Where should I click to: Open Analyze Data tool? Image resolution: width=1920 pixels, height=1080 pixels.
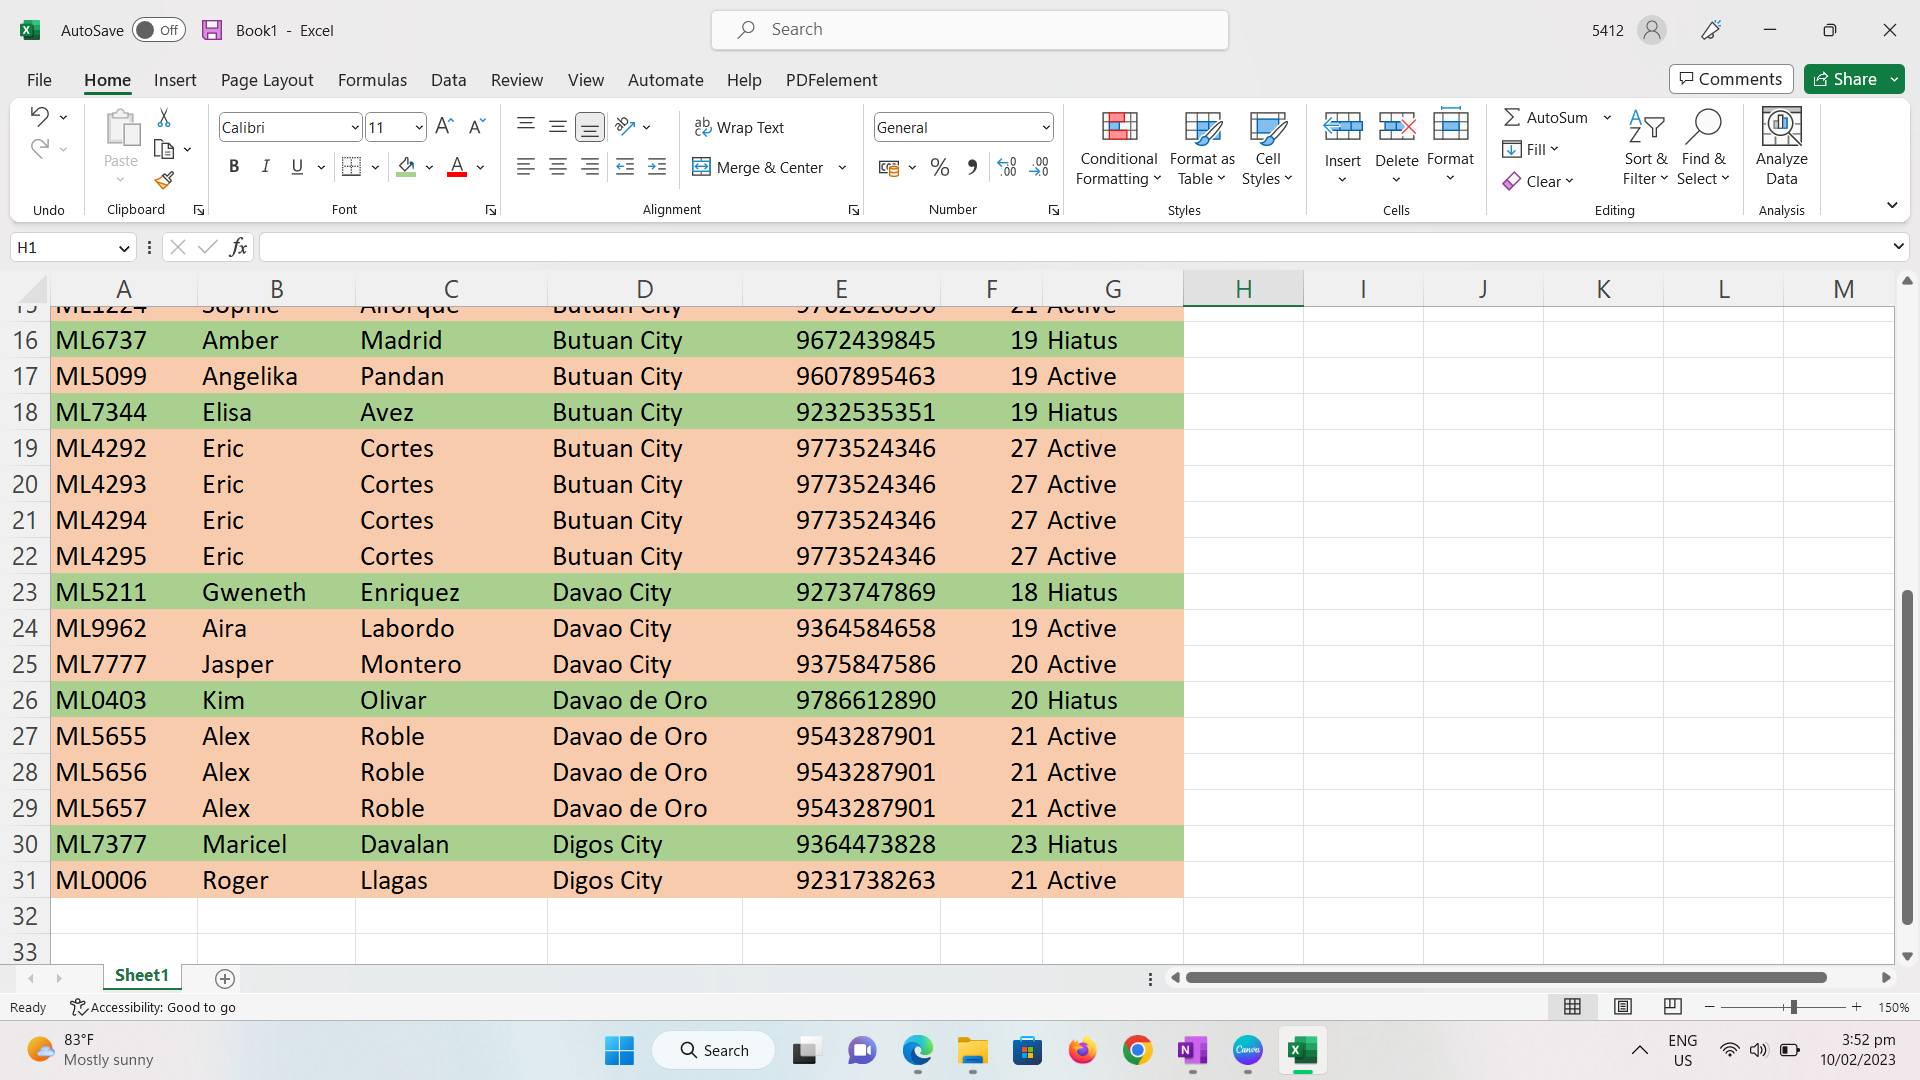pyautogui.click(x=1781, y=147)
